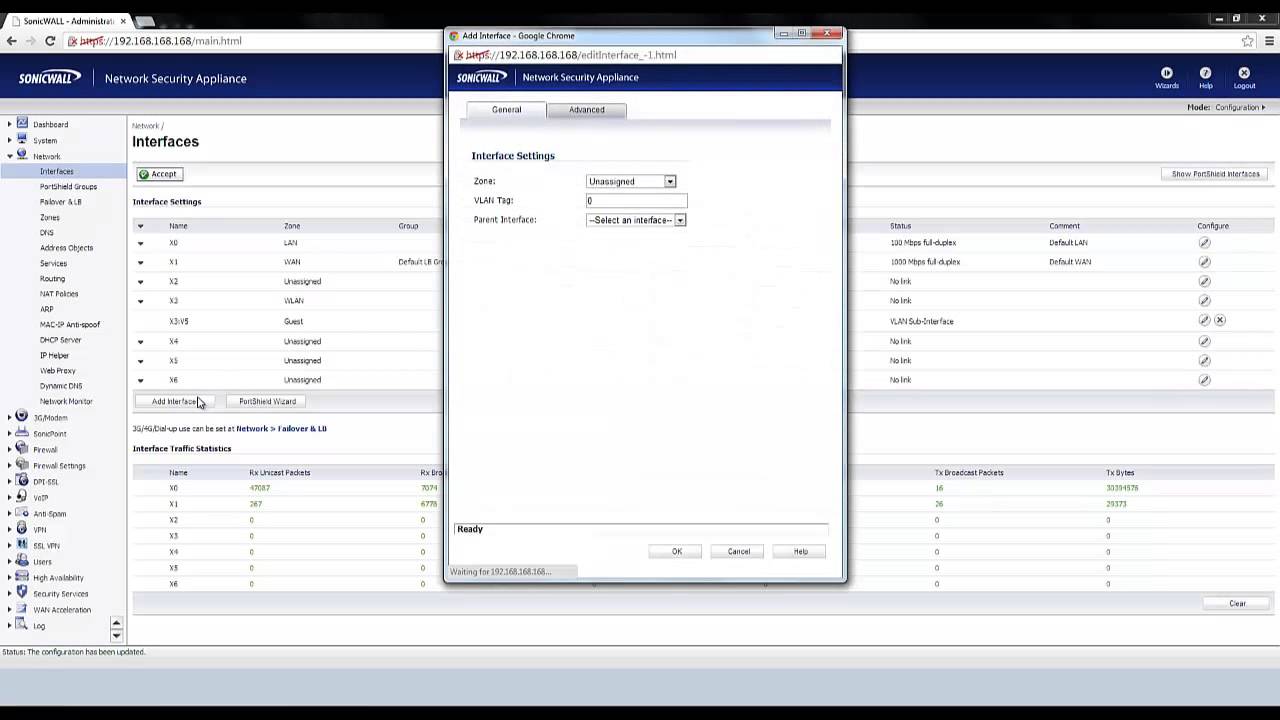
Task: Delete the X3:V5 sub-interface icon
Action: (1220, 321)
